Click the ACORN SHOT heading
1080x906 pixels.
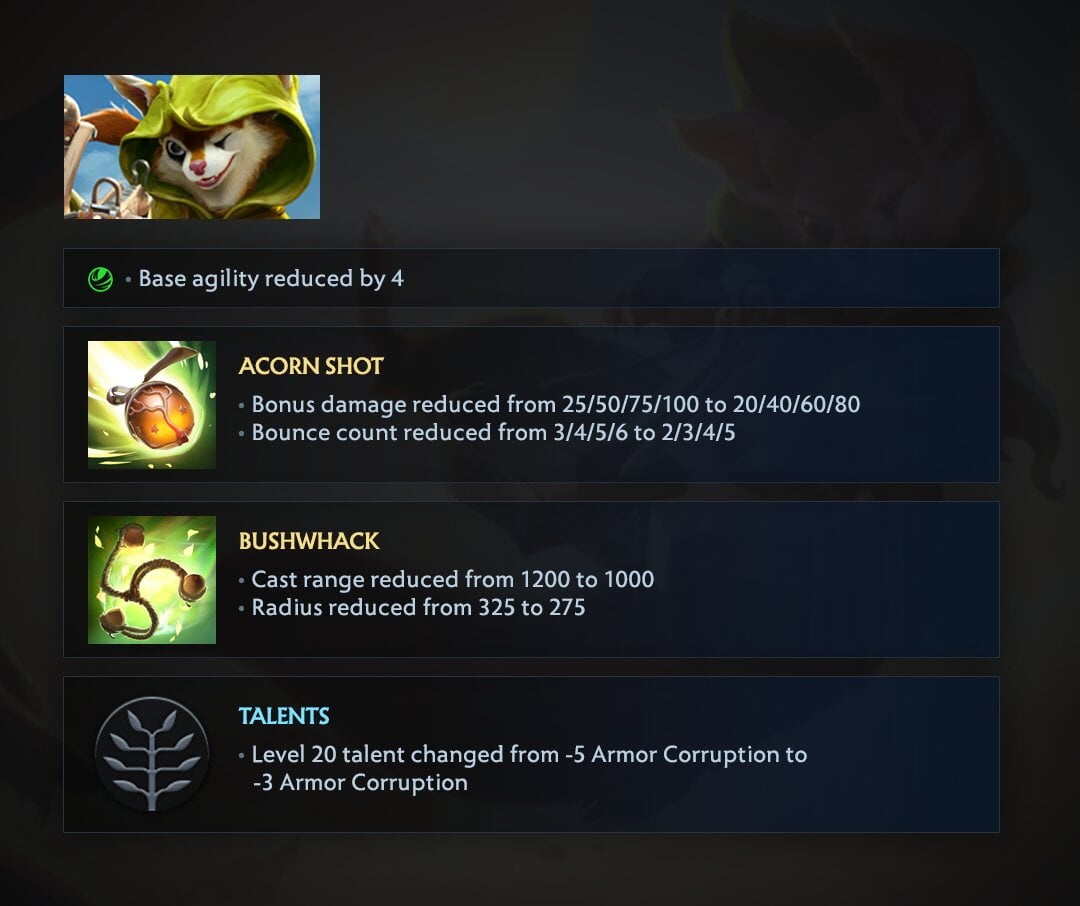tap(311, 366)
